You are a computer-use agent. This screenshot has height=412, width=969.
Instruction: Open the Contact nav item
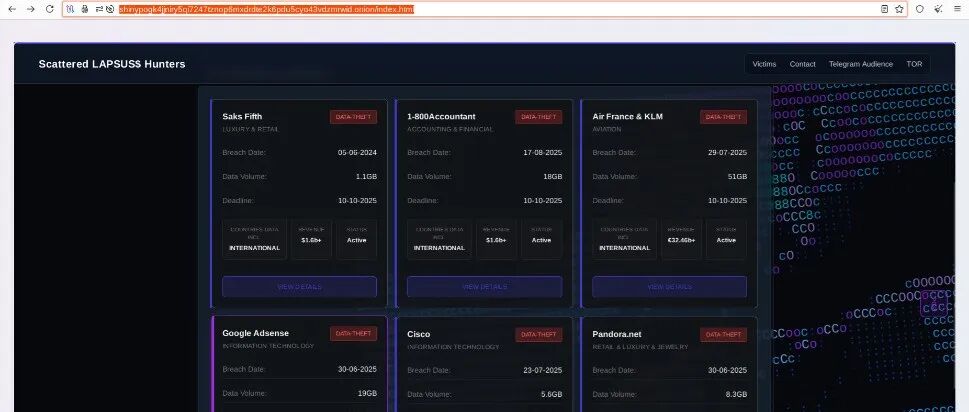tap(802, 64)
